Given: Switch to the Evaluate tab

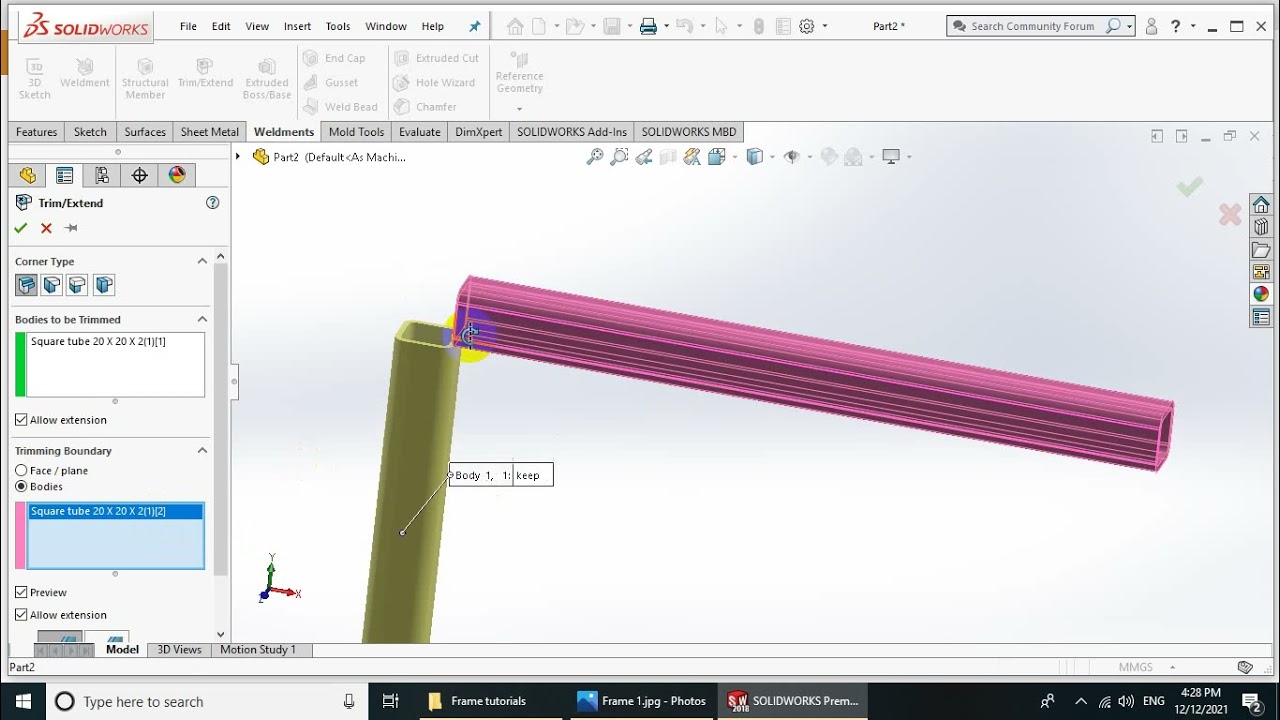Looking at the screenshot, I should point(420,132).
